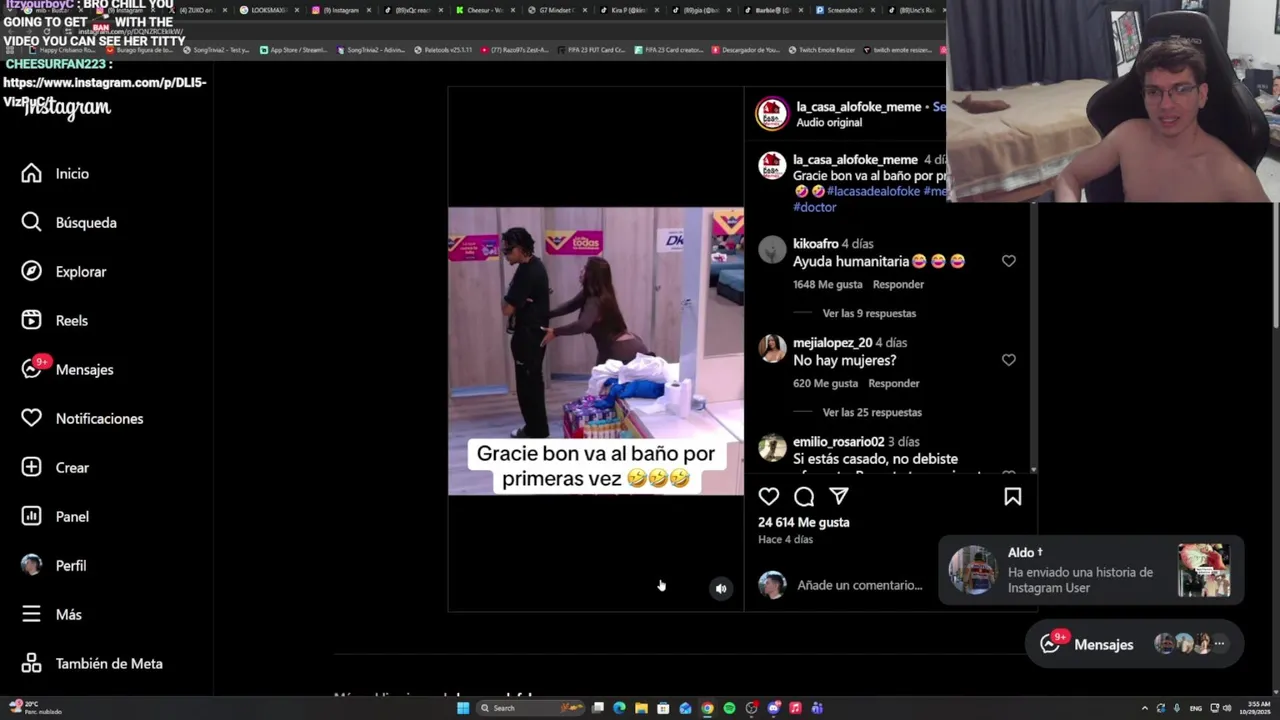Save post with bookmark icon

click(1012, 496)
